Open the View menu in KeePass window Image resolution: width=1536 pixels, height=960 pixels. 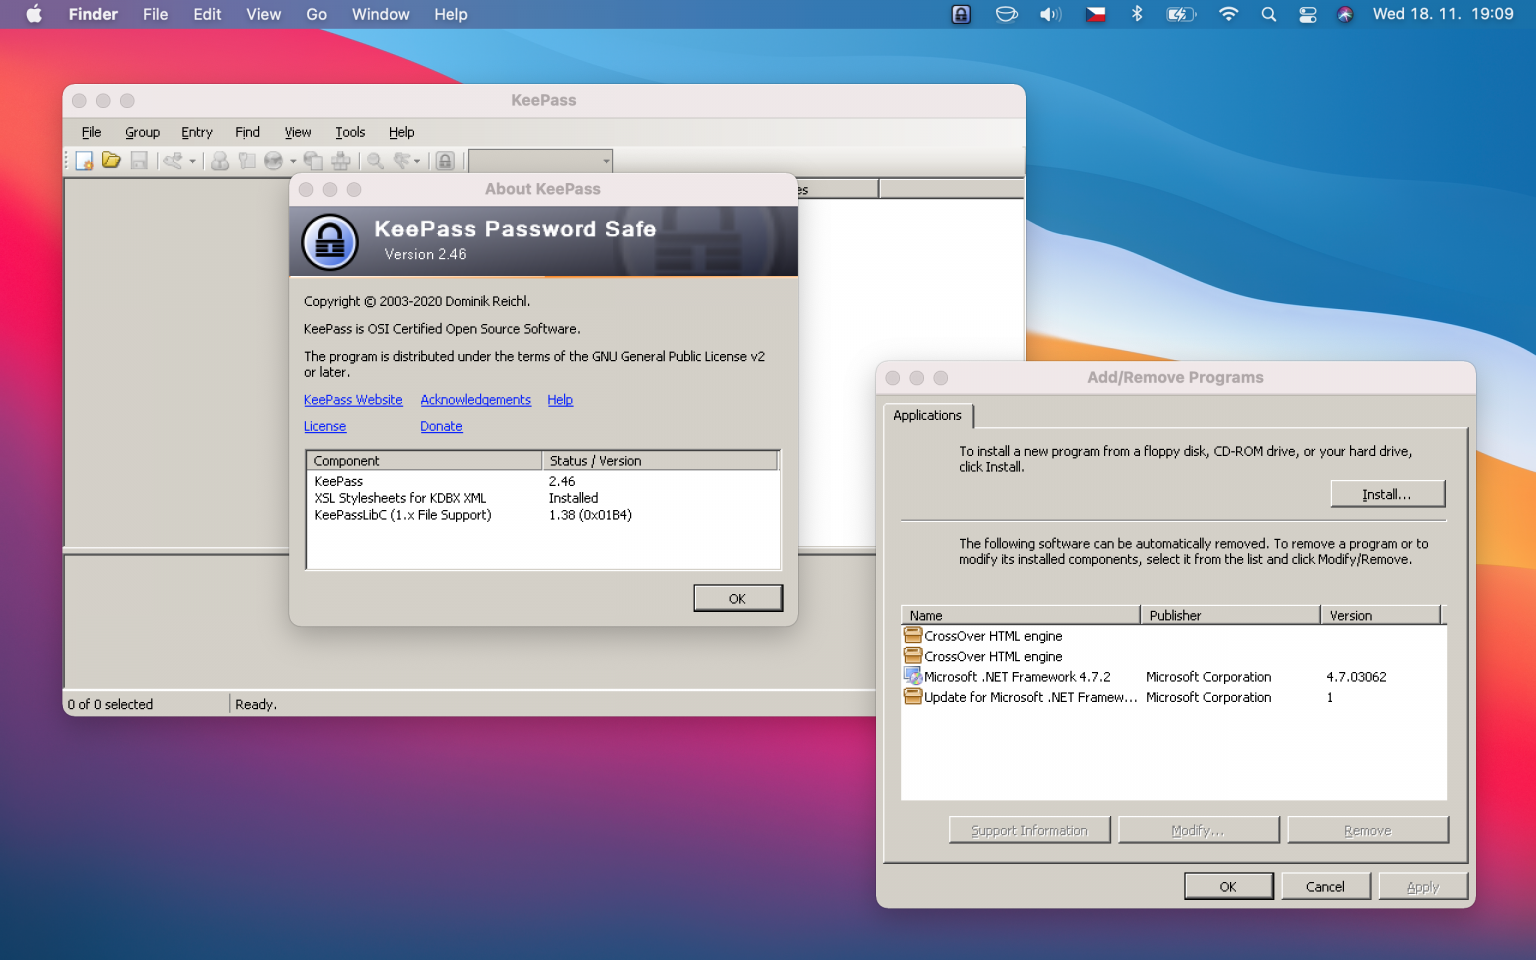pyautogui.click(x=298, y=132)
